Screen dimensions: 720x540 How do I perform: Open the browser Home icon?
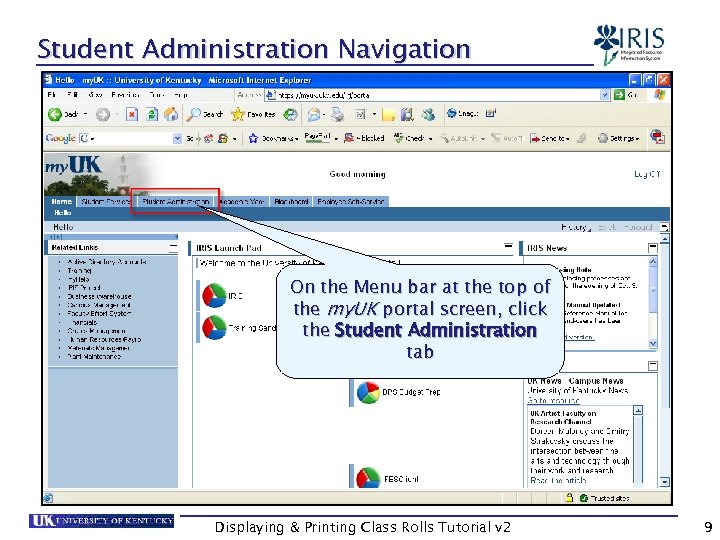(x=171, y=114)
